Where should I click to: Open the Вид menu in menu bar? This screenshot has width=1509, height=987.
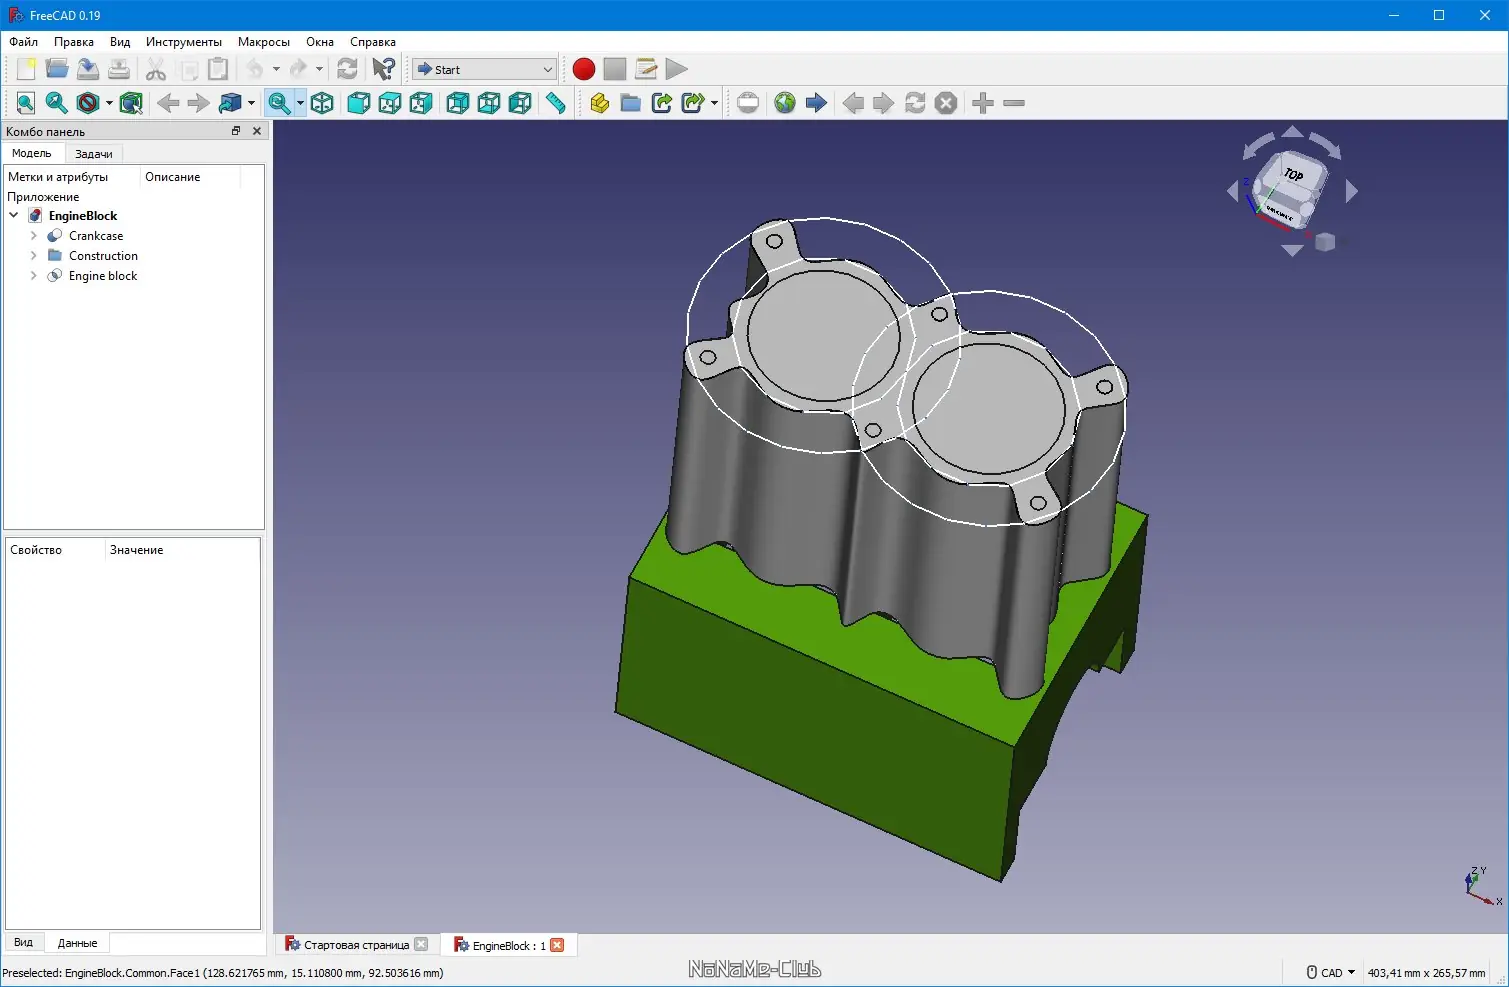point(120,42)
